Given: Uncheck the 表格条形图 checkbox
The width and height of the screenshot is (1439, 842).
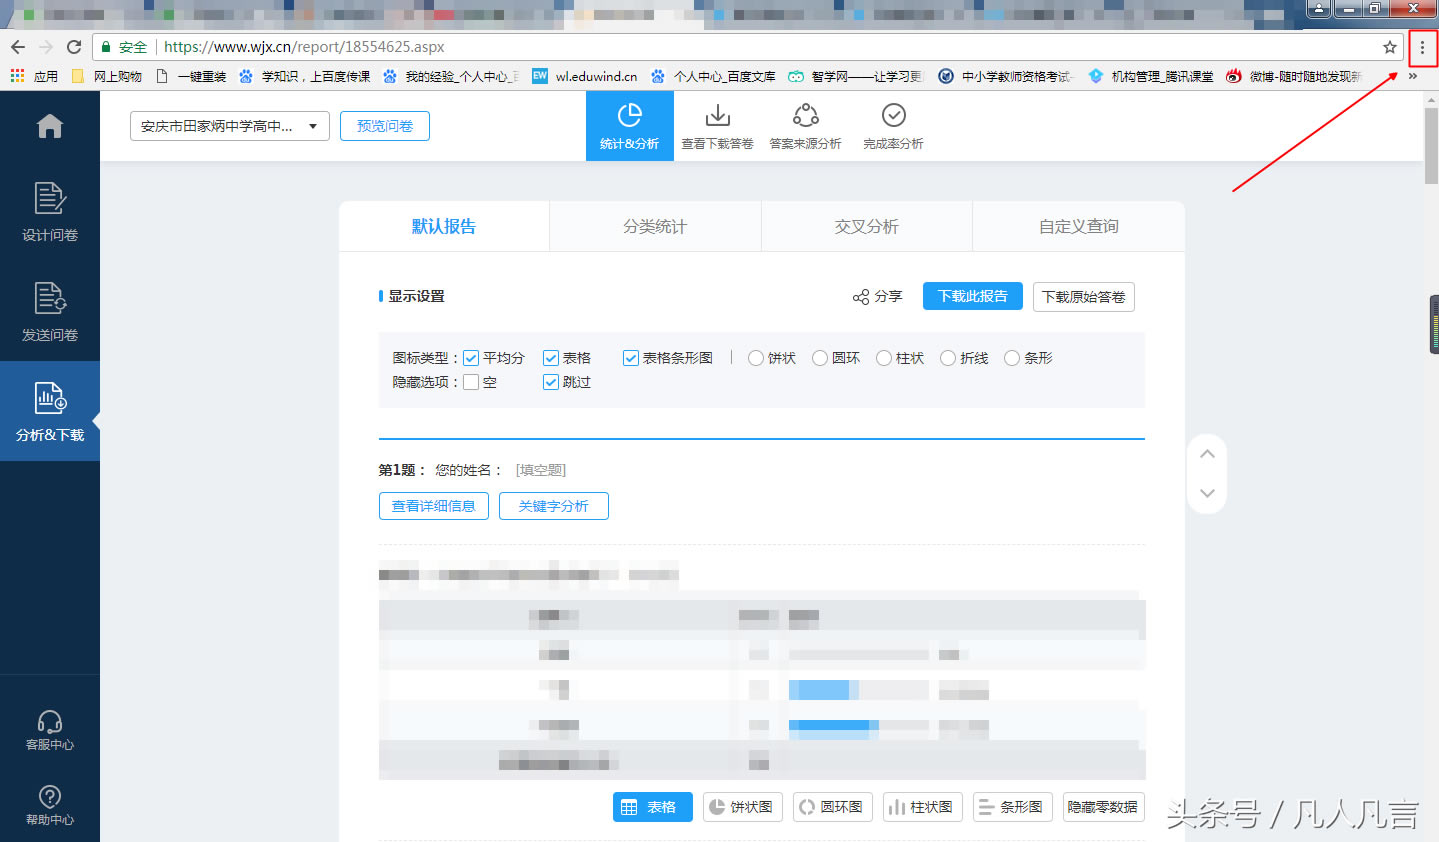Looking at the screenshot, I should (631, 358).
